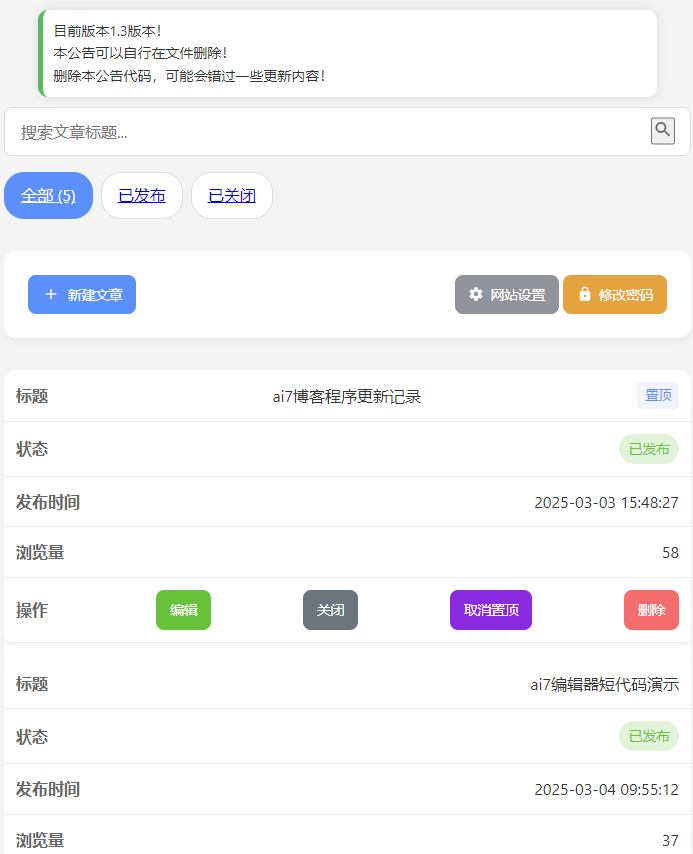Click the lock icon on 修改密码
This screenshot has width=693, height=854.
[x=585, y=295]
